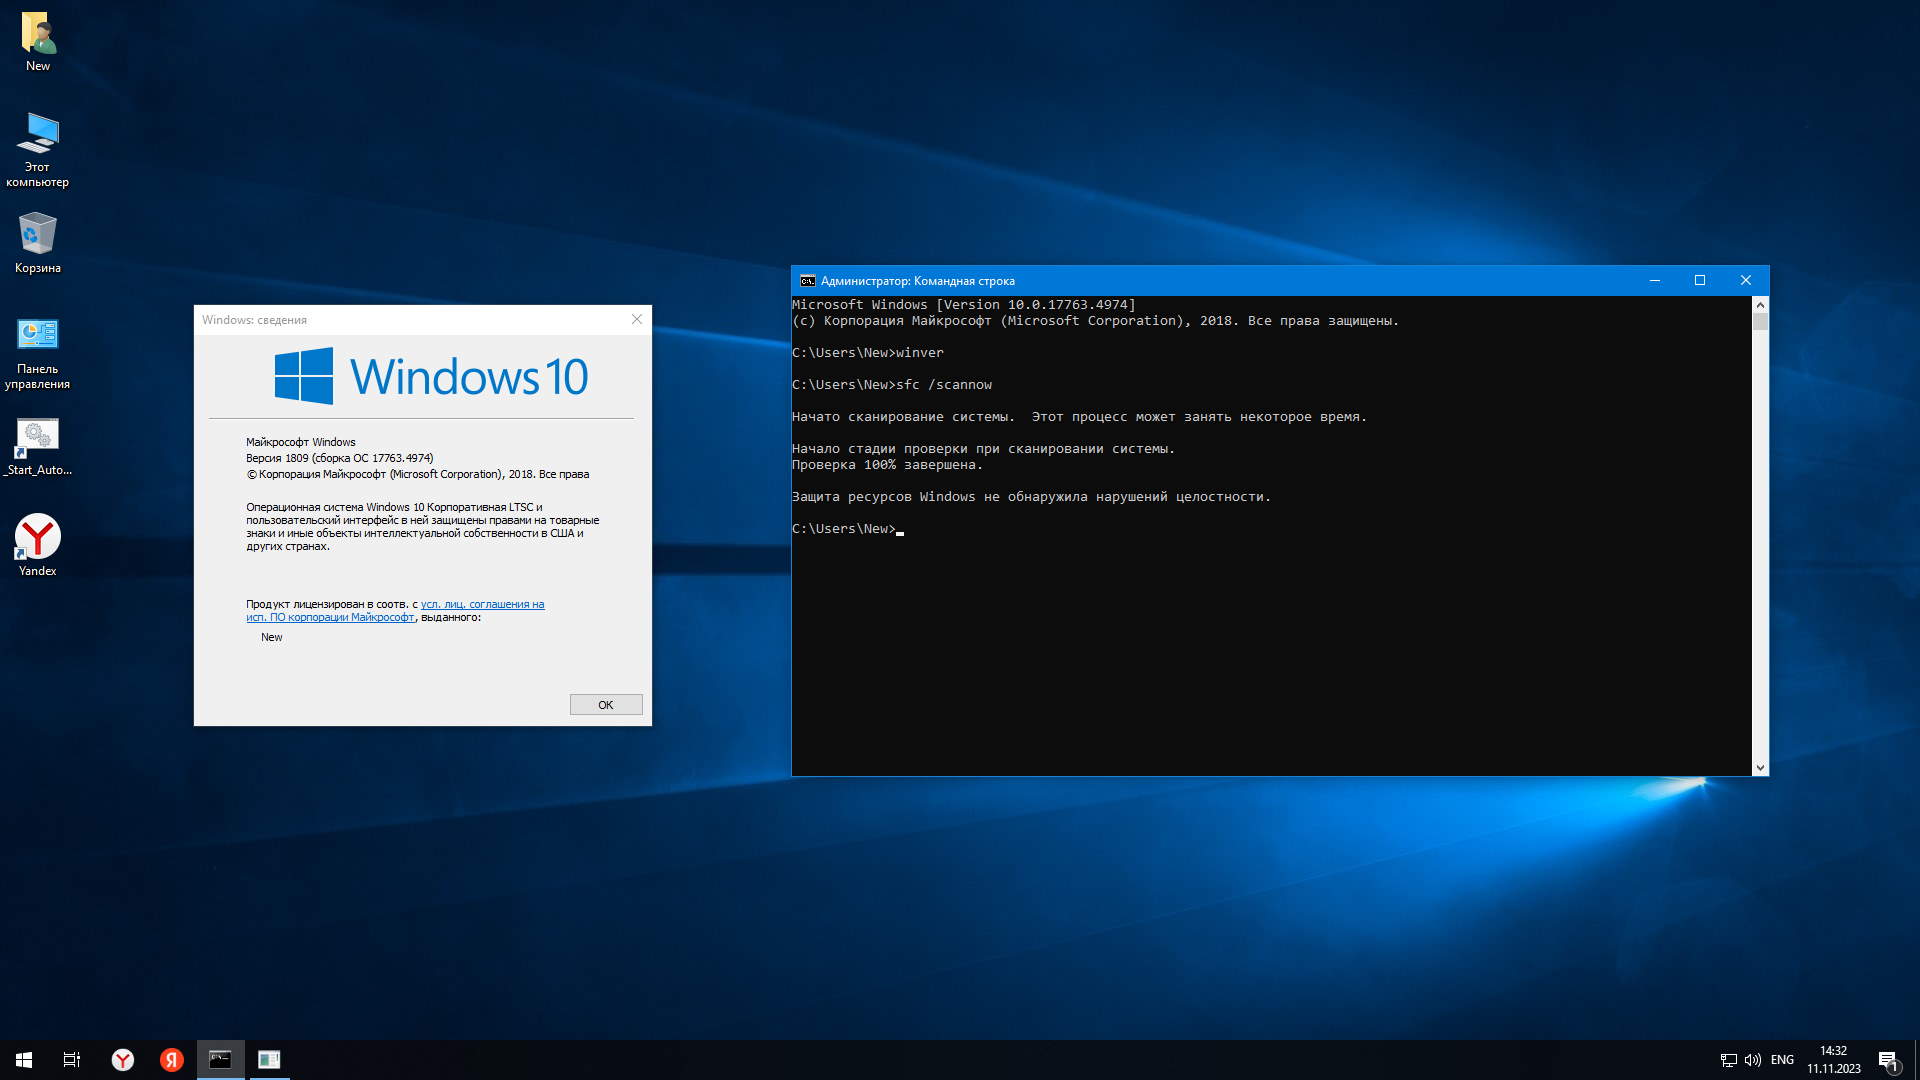Open the taskbar clock and date

pyautogui.click(x=1833, y=1060)
